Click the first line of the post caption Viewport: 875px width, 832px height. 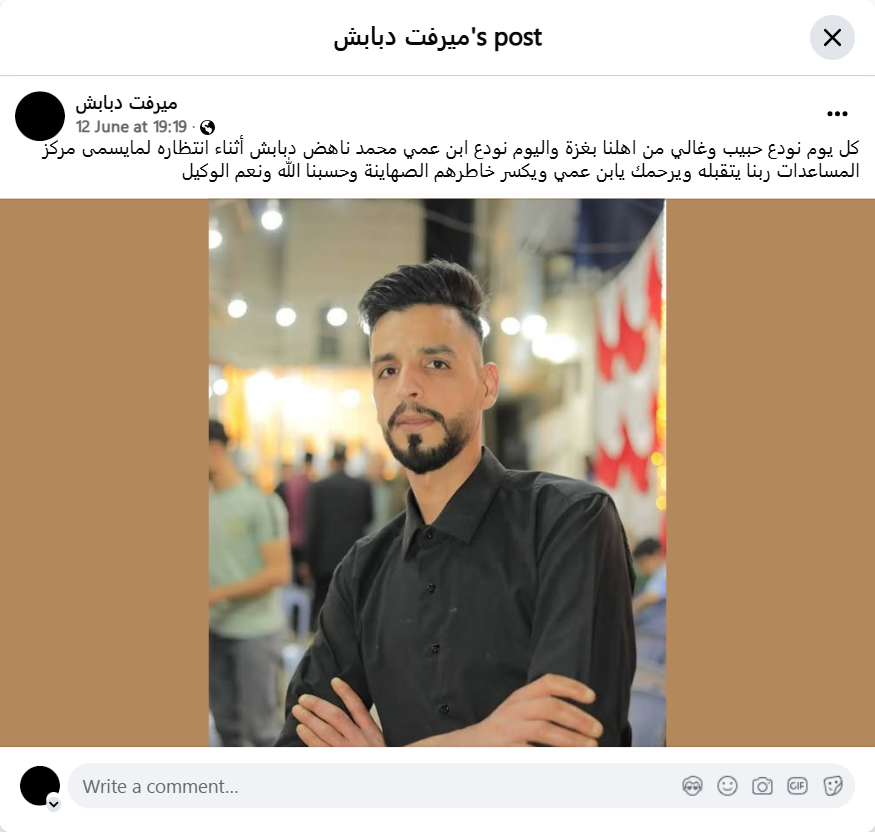pyautogui.click(x=450, y=149)
